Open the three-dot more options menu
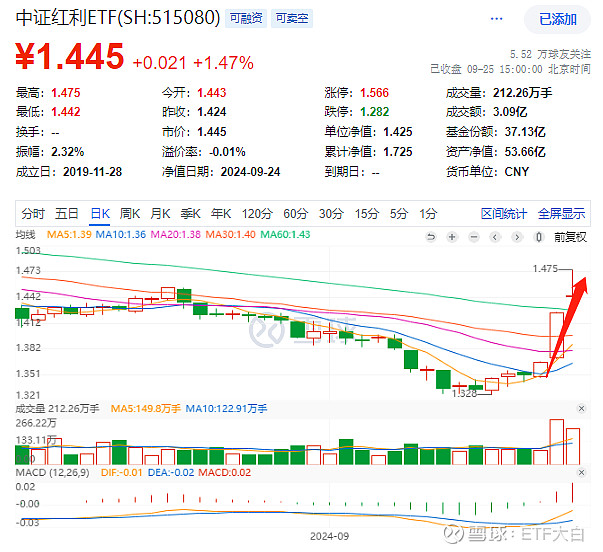603x552 pixels. 496,19
